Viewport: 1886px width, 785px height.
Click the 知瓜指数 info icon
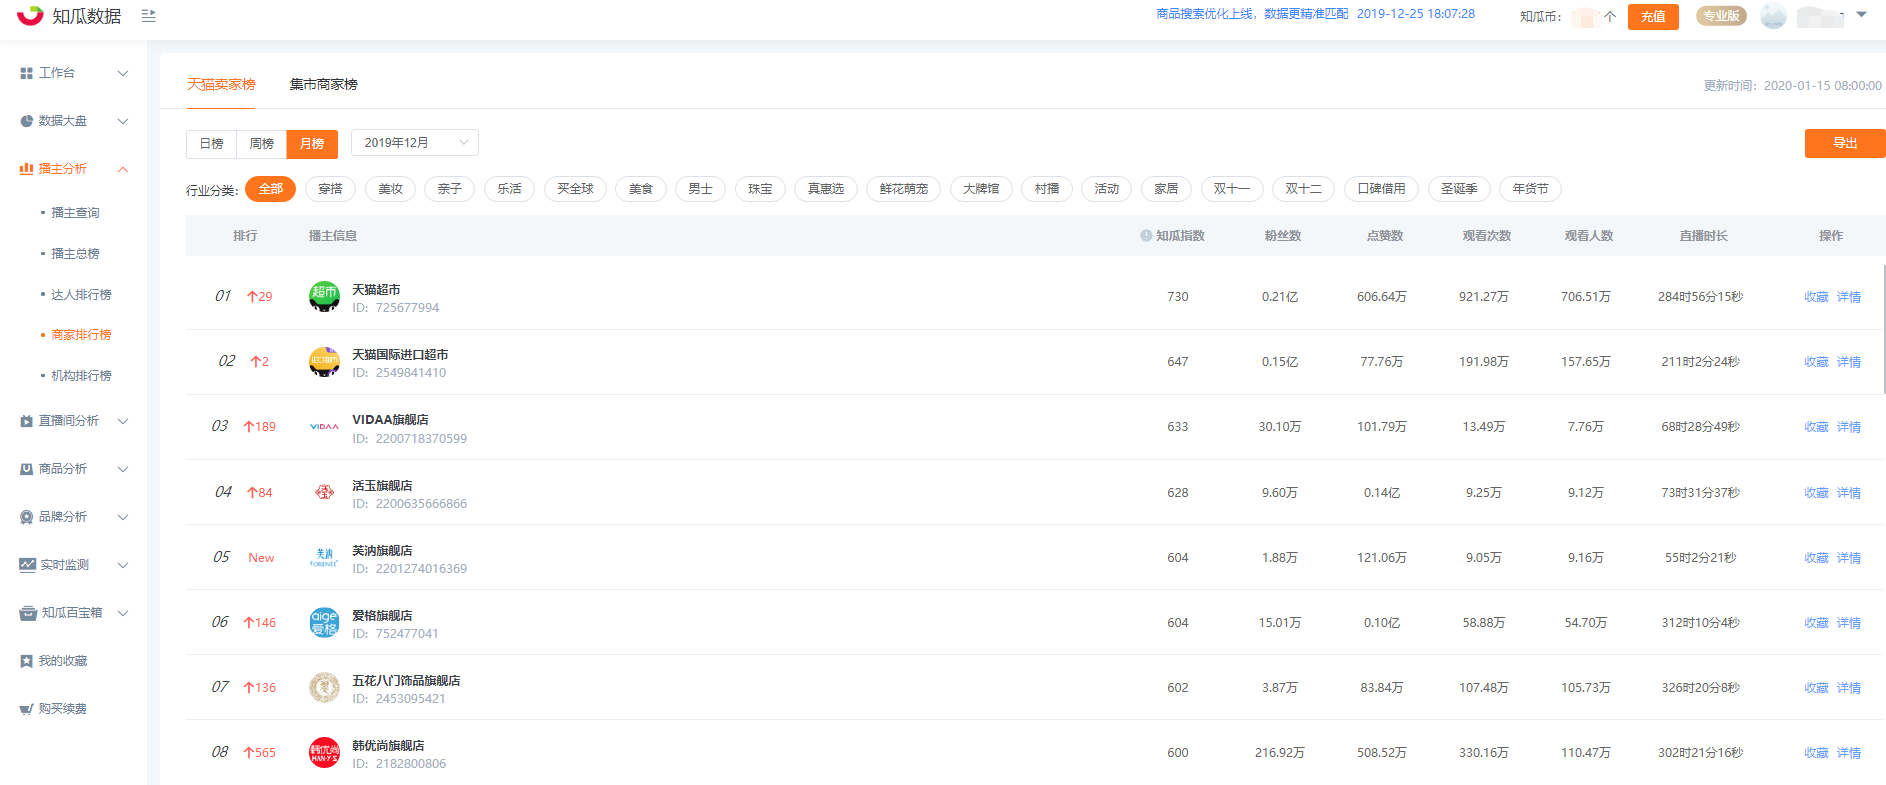[1146, 236]
